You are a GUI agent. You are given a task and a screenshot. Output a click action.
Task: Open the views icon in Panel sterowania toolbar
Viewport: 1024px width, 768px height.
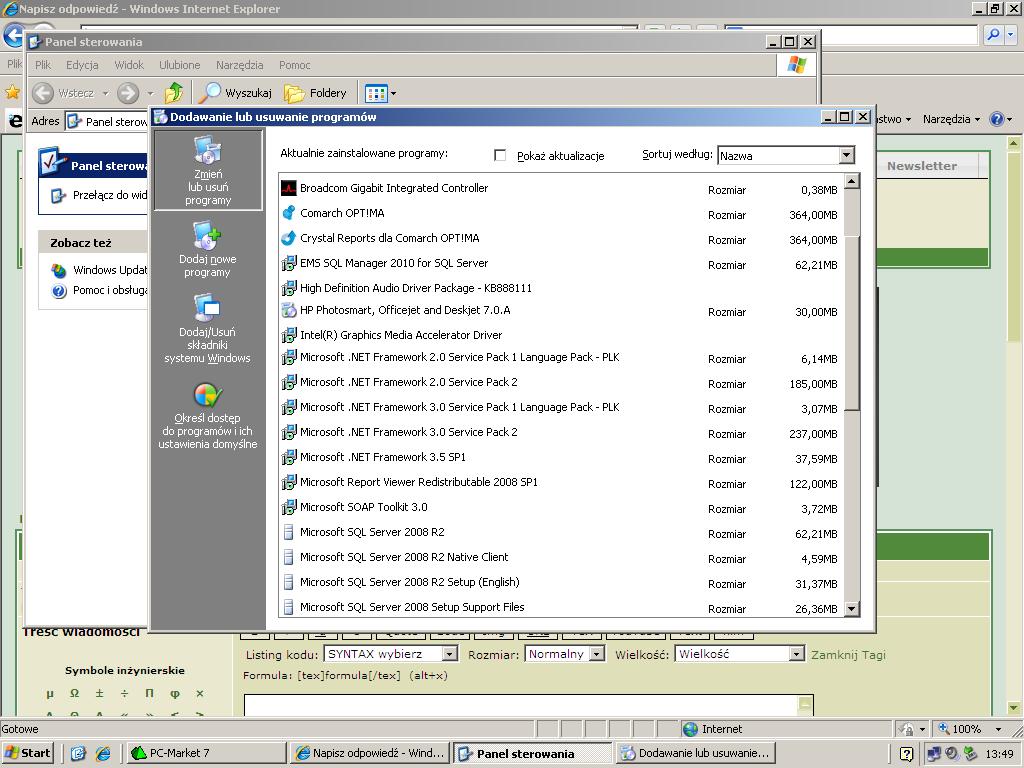pos(376,93)
